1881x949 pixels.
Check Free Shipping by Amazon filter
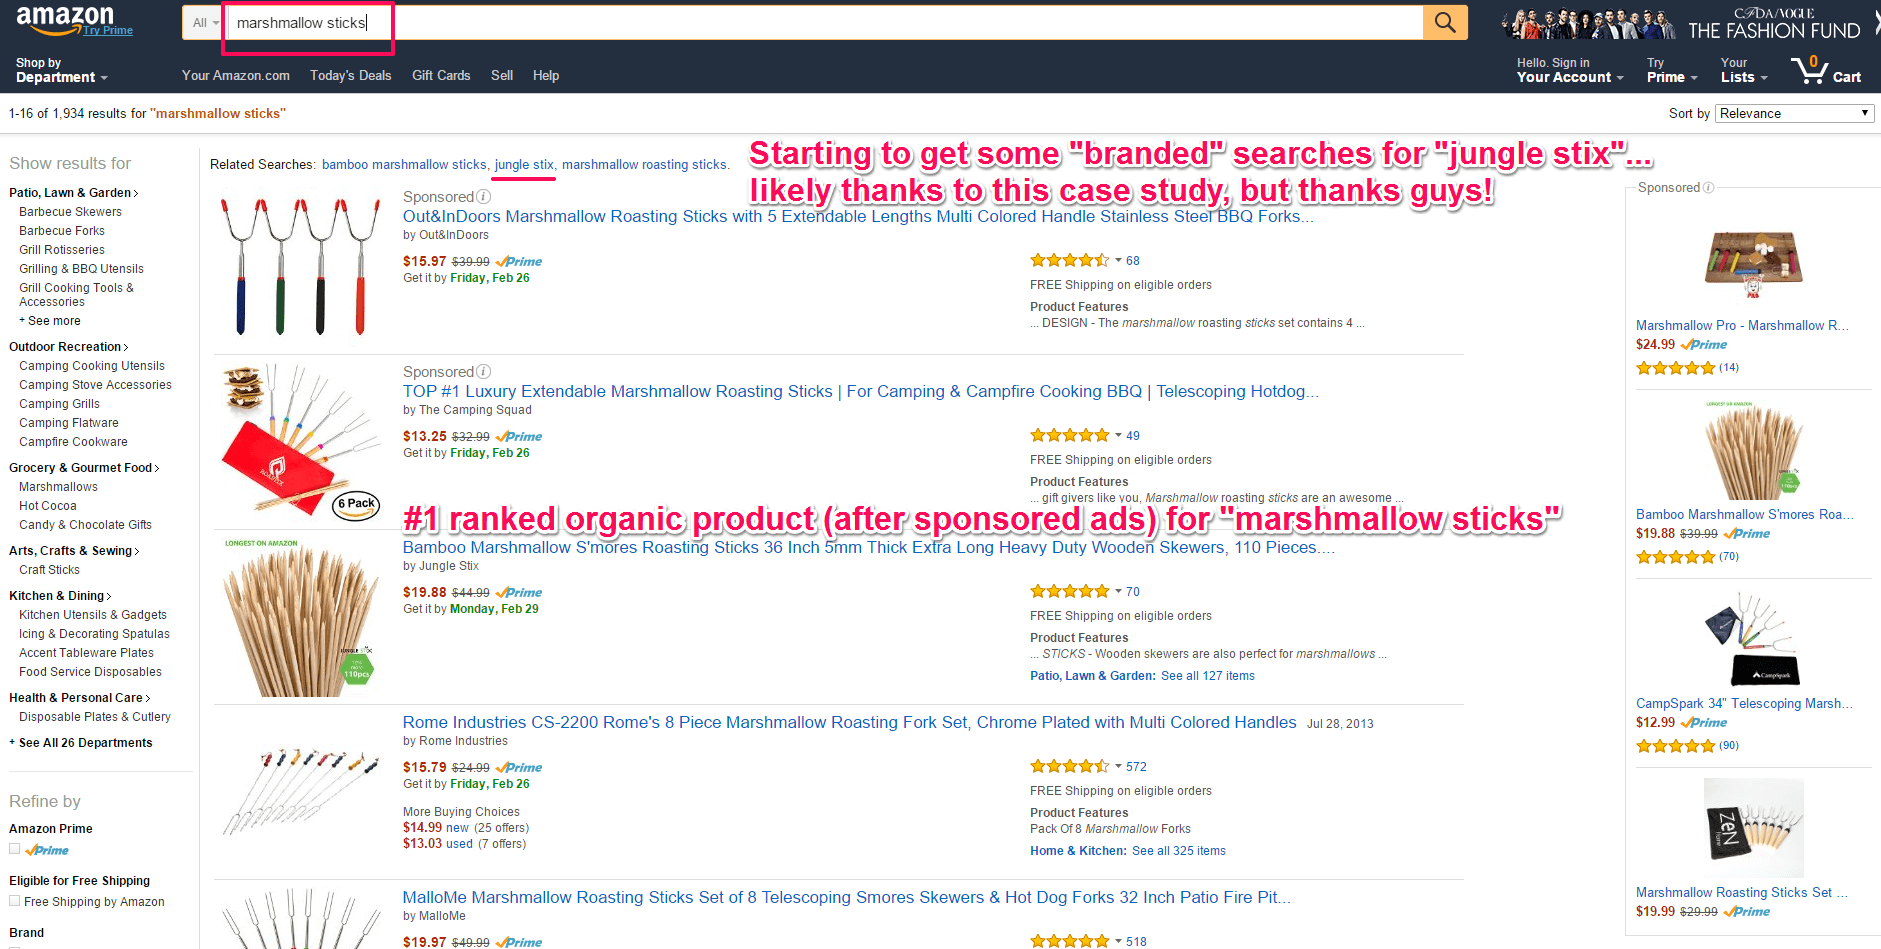15,901
